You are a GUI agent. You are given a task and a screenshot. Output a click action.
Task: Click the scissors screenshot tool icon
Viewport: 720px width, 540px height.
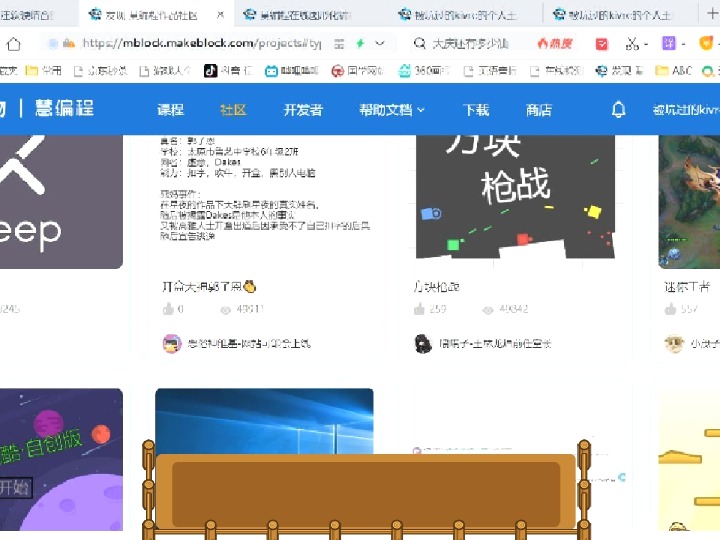(x=632, y=44)
